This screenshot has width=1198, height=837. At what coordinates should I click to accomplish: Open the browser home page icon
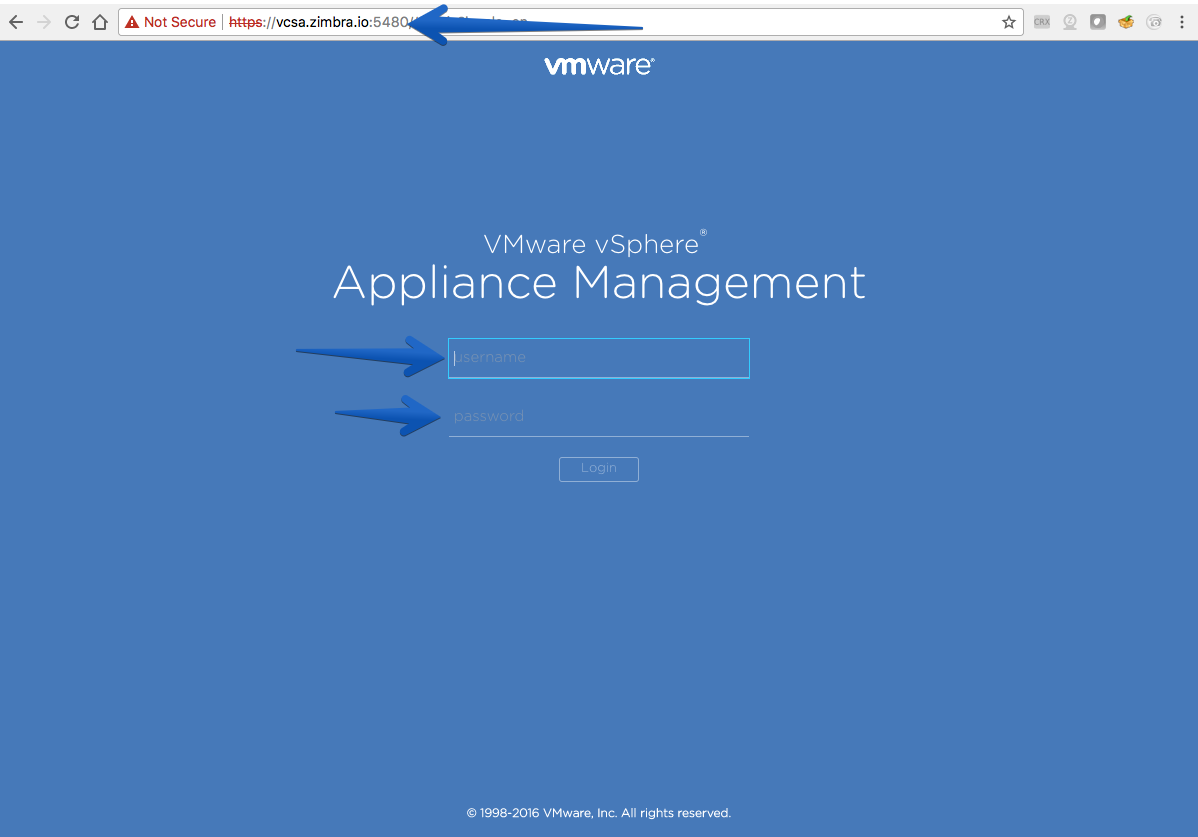100,22
